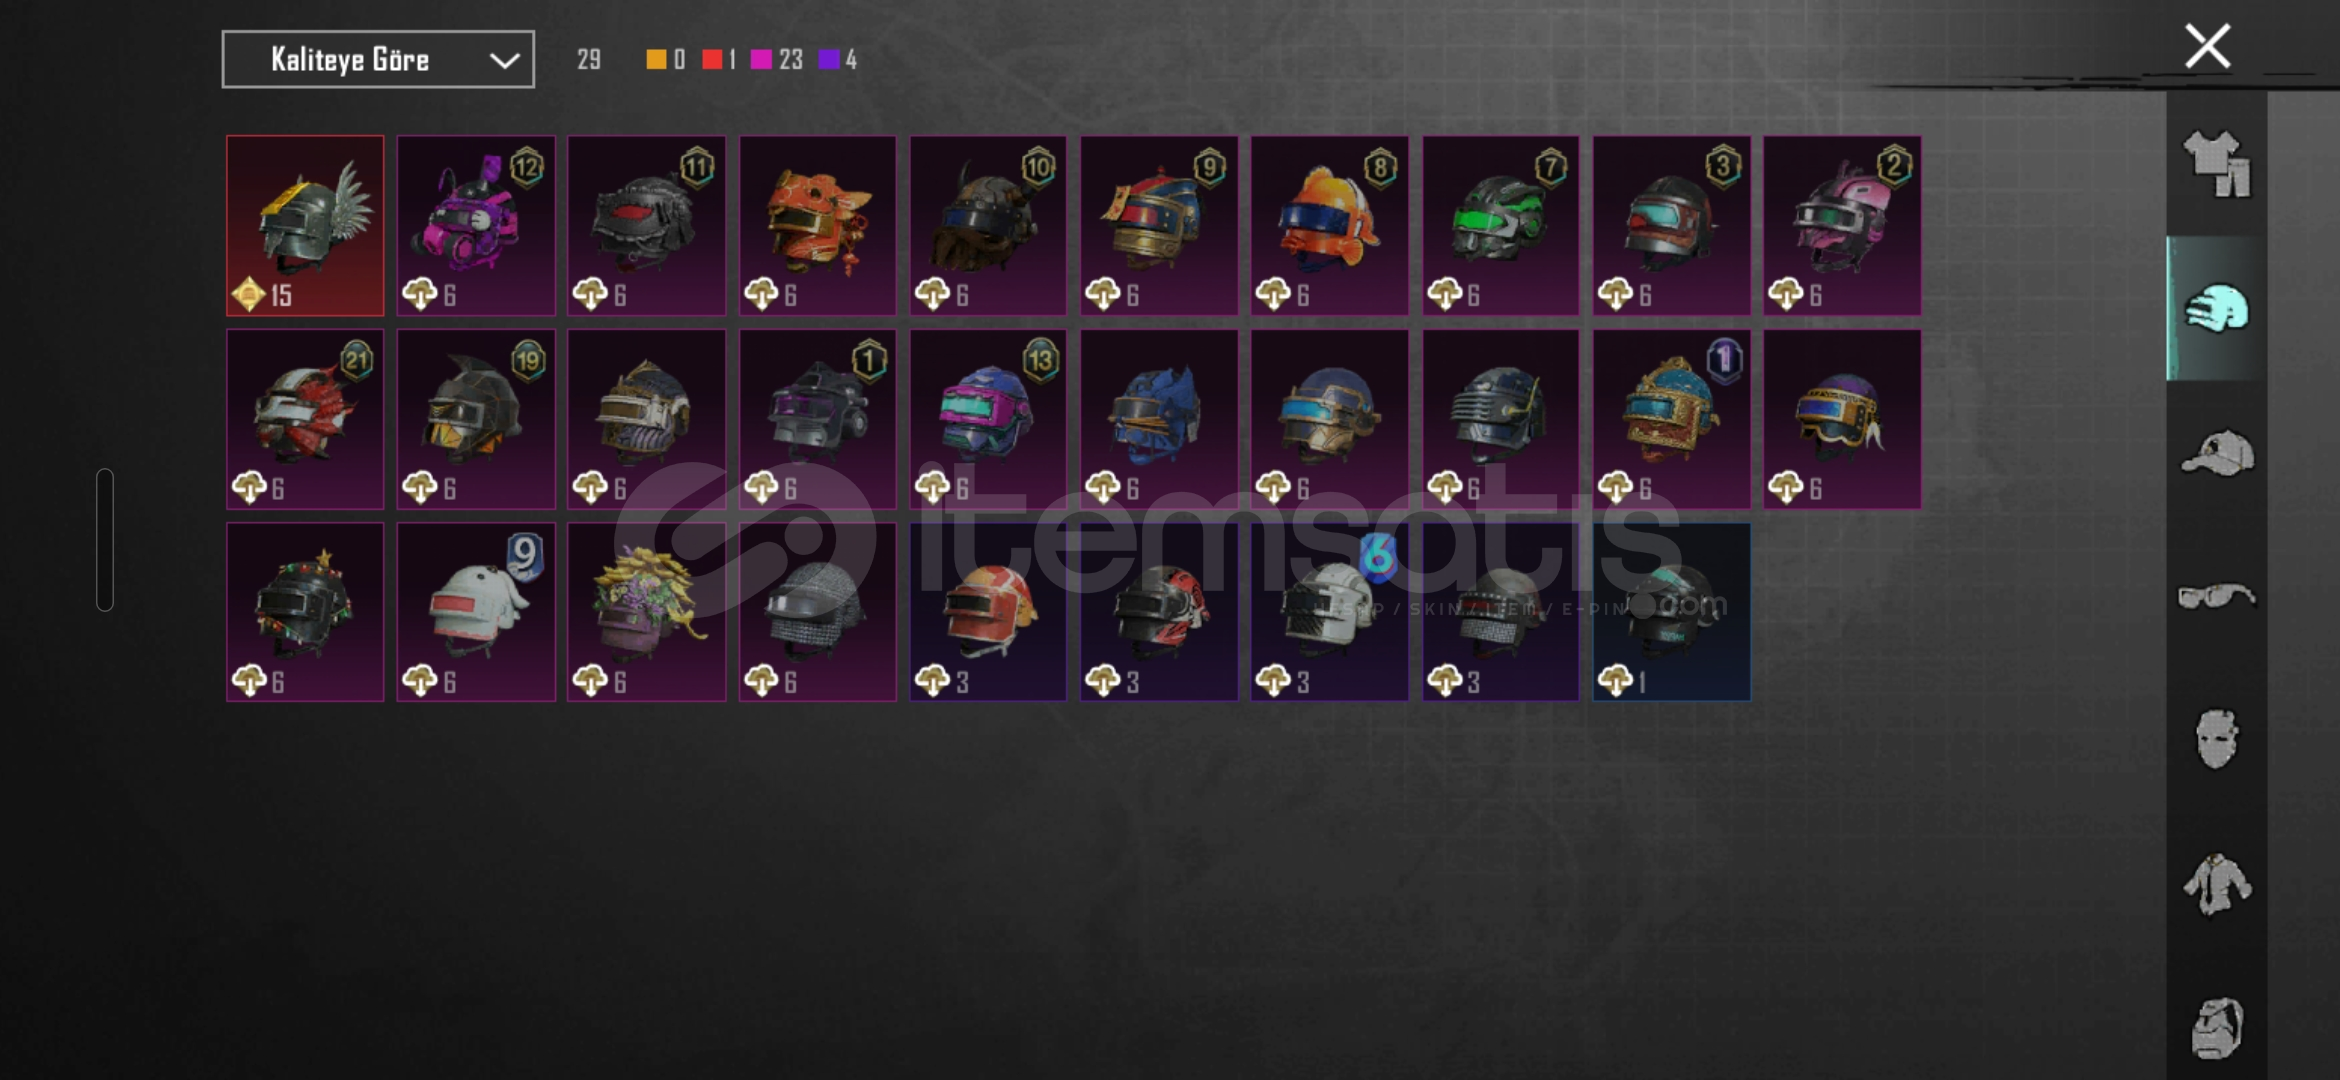Select the pink bunny helmet numbered 12

pyautogui.click(x=476, y=226)
